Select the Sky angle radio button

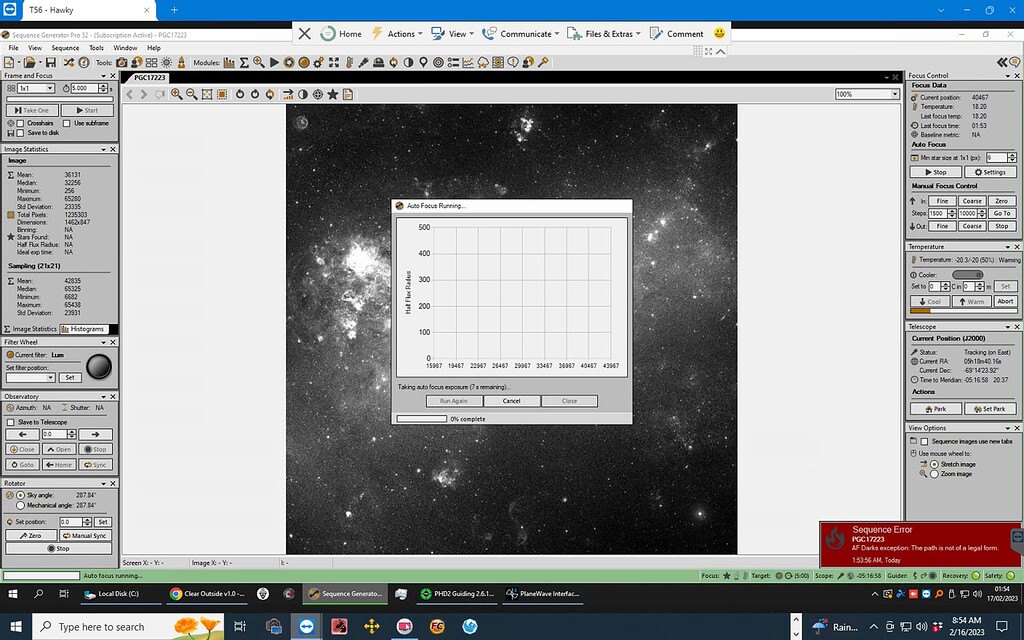coord(20,496)
